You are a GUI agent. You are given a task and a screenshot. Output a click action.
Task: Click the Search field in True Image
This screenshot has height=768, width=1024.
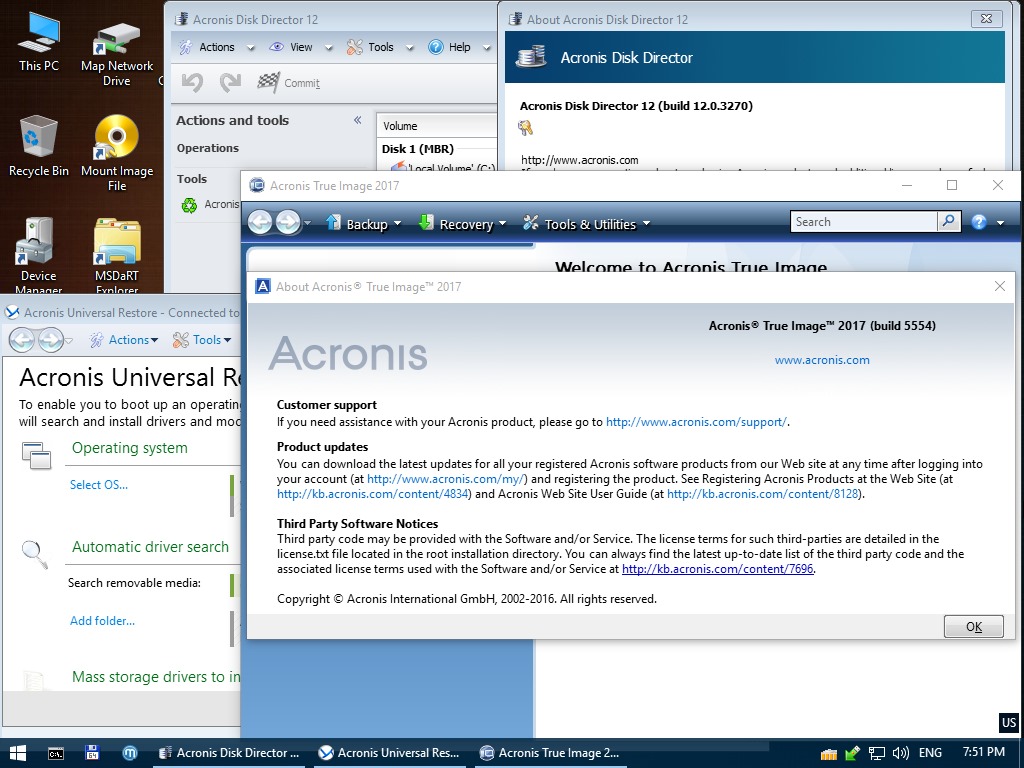pyautogui.click(x=863, y=221)
